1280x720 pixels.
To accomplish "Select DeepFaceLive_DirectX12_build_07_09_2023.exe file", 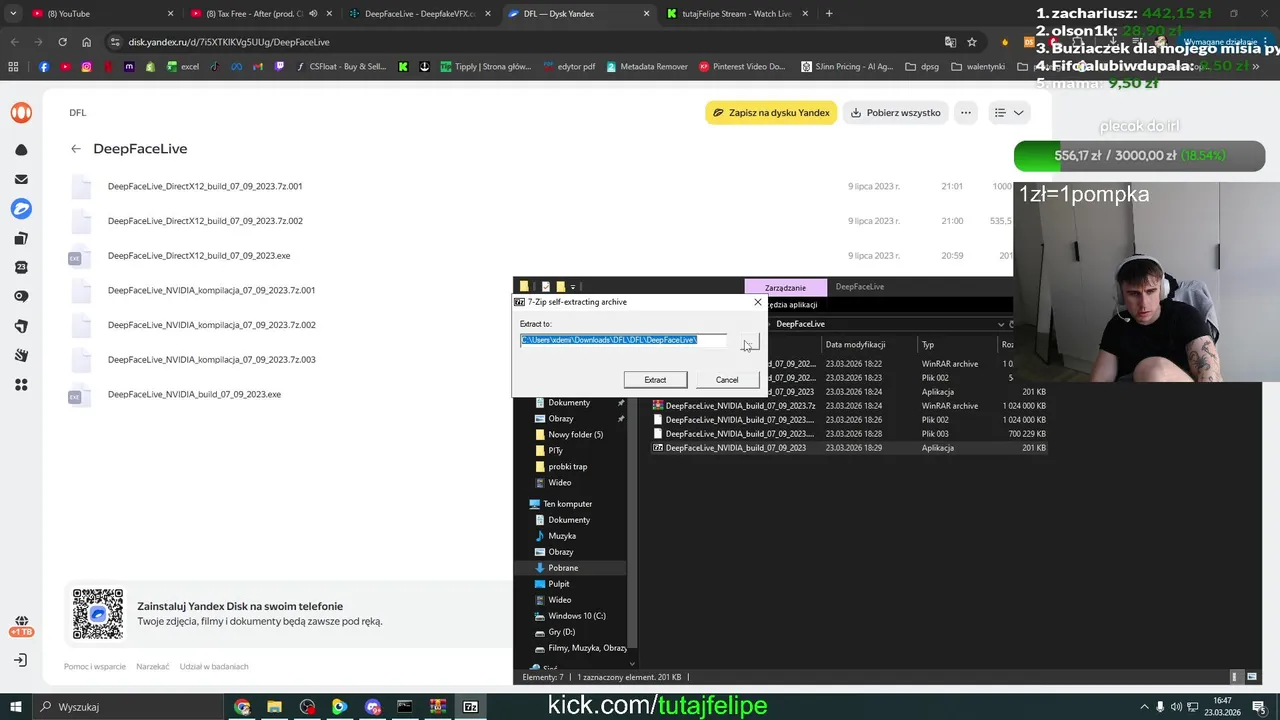I will (x=199, y=256).
